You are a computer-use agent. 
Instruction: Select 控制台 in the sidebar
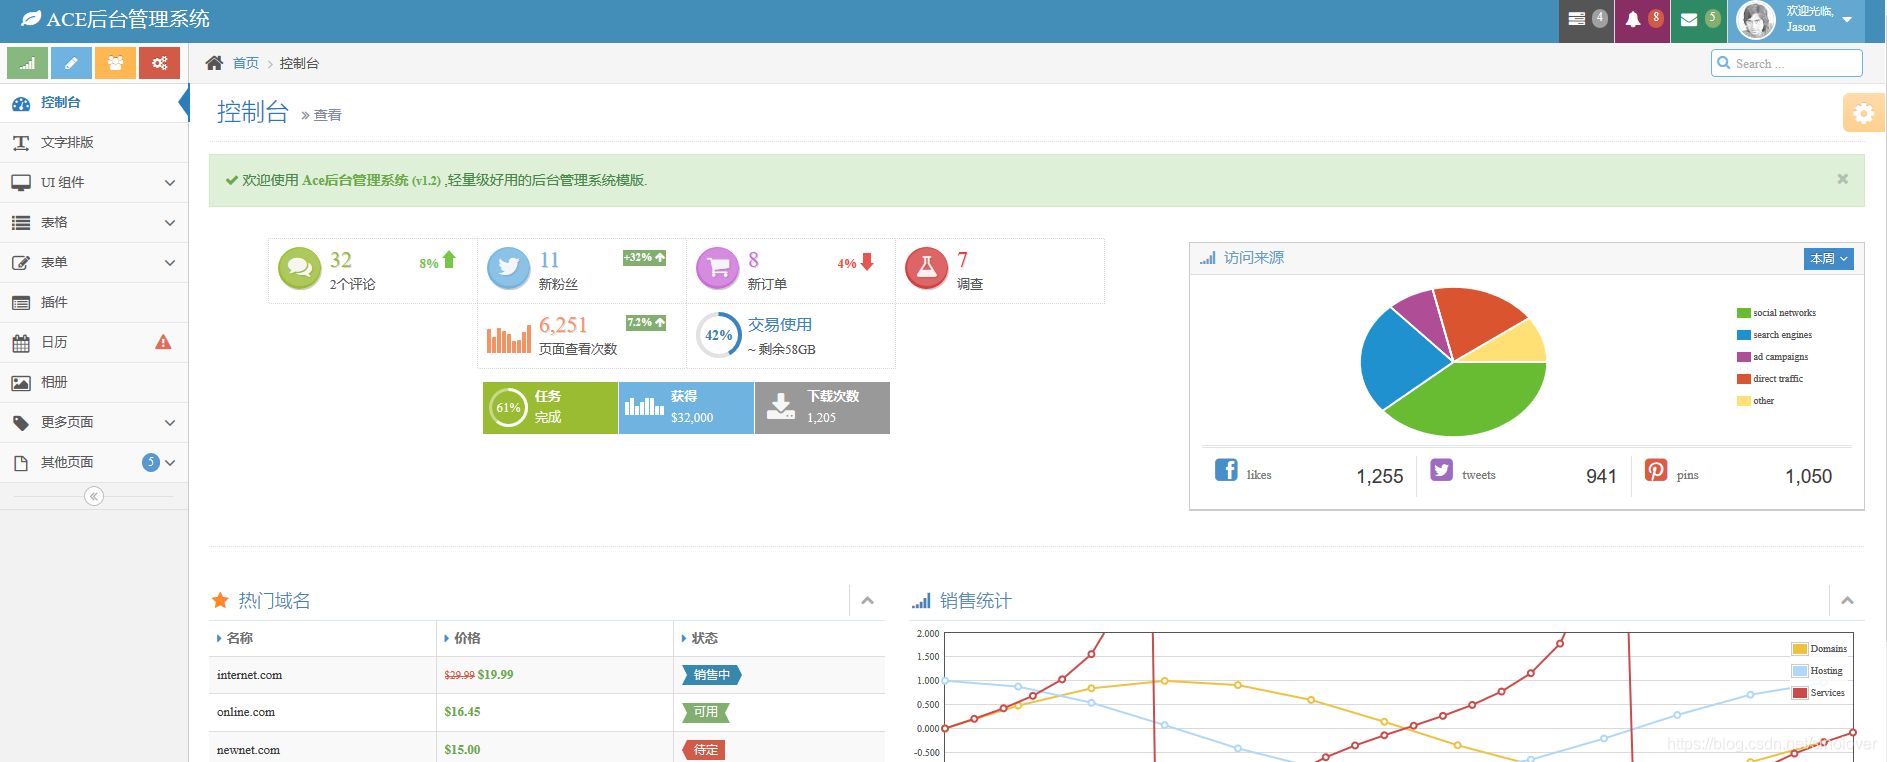pyautogui.click(x=94, y=103)
